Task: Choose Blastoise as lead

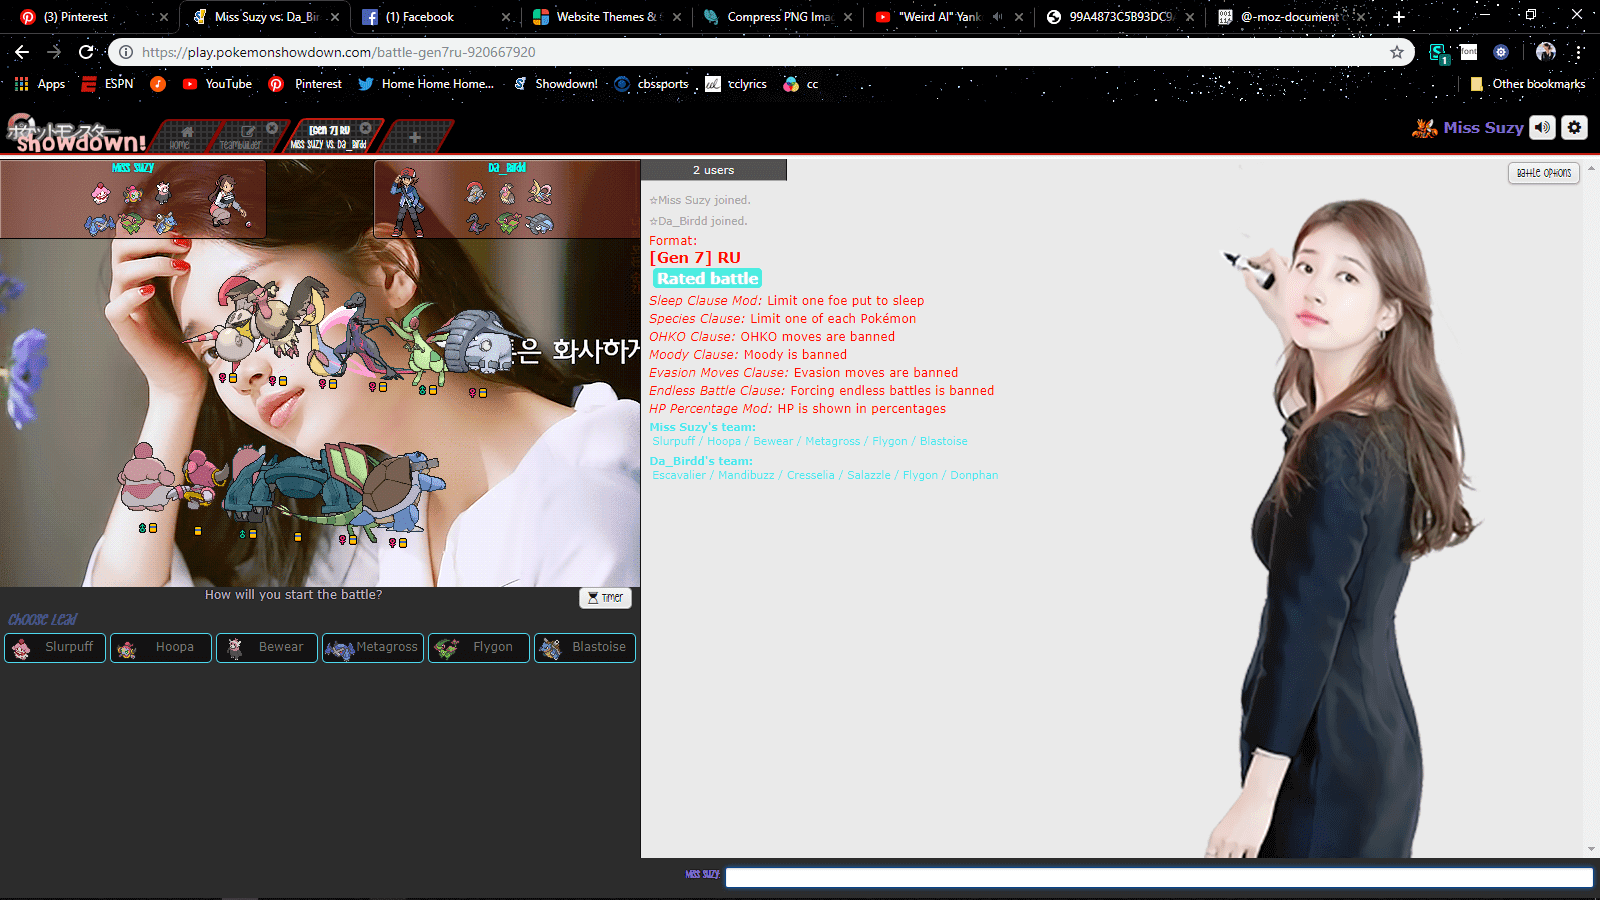Action: click(585, 648)
